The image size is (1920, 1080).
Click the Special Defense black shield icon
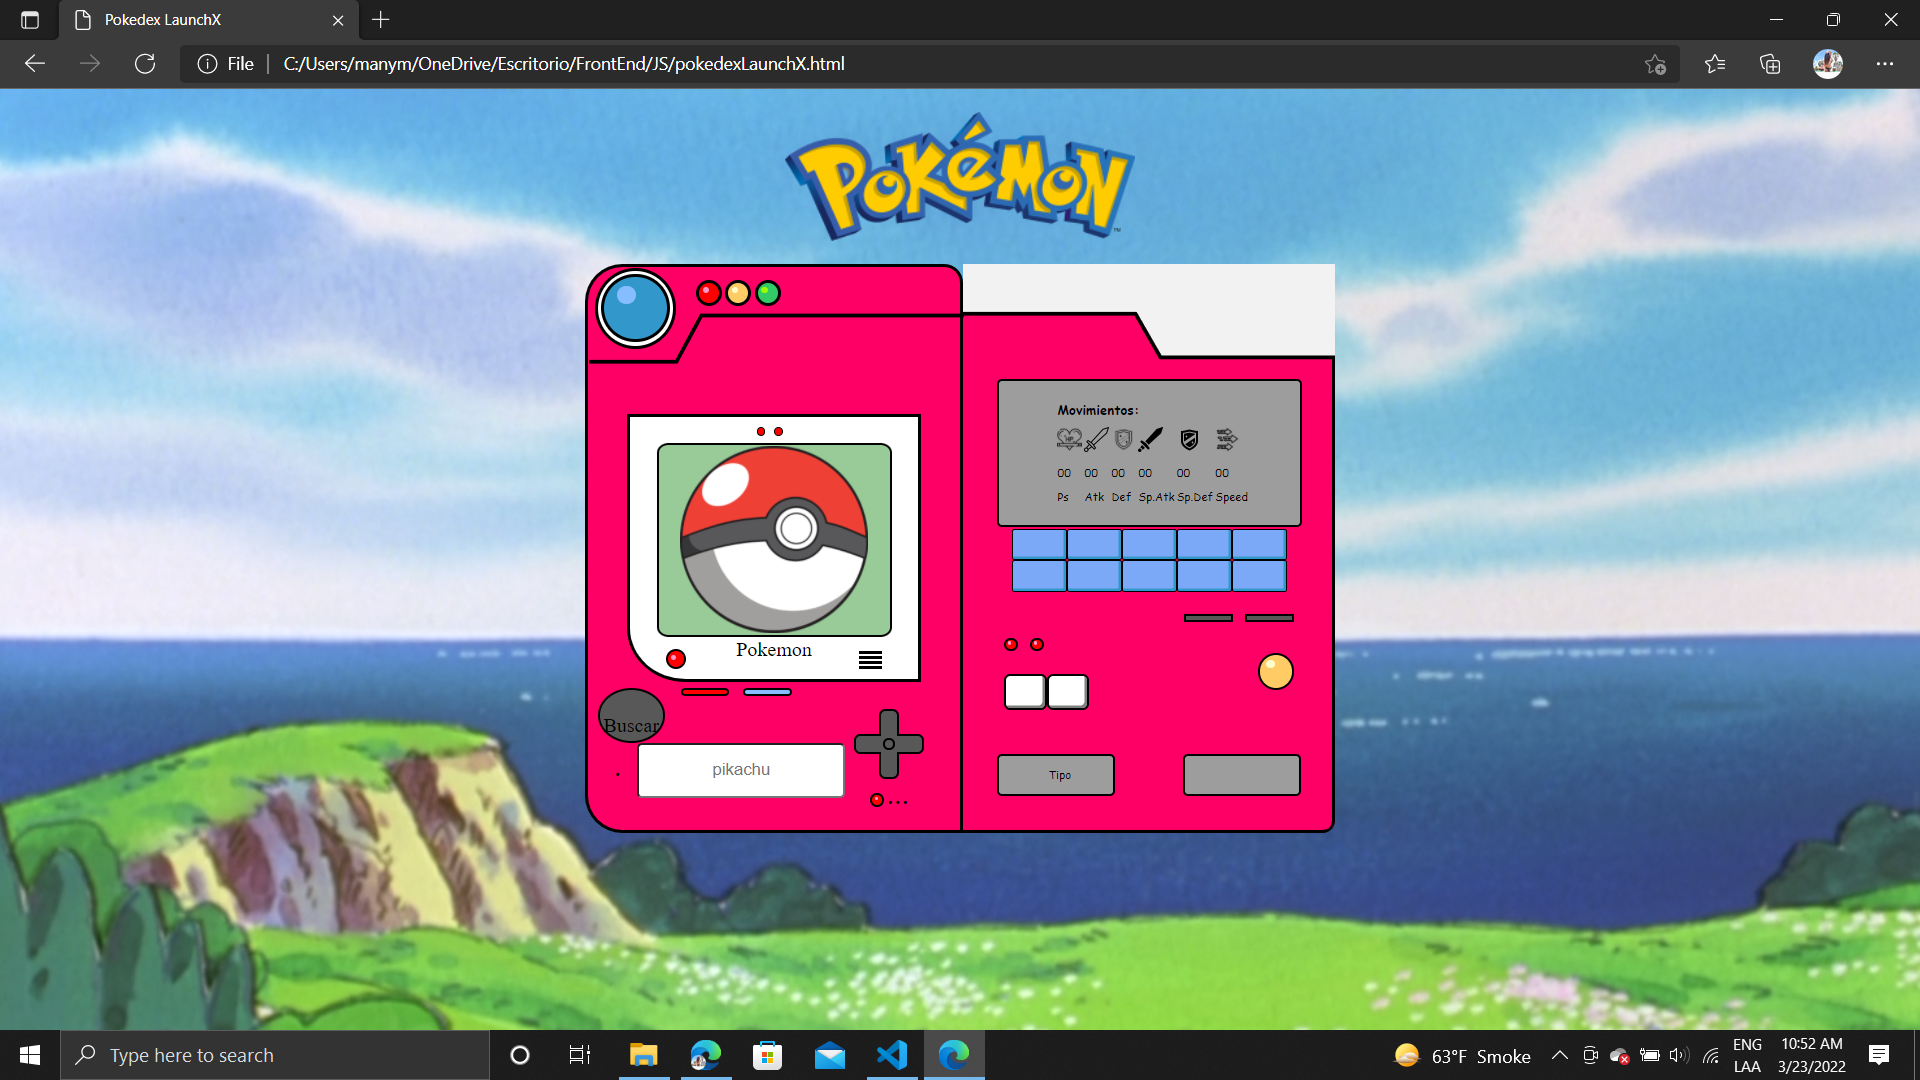coord(1189,439)
